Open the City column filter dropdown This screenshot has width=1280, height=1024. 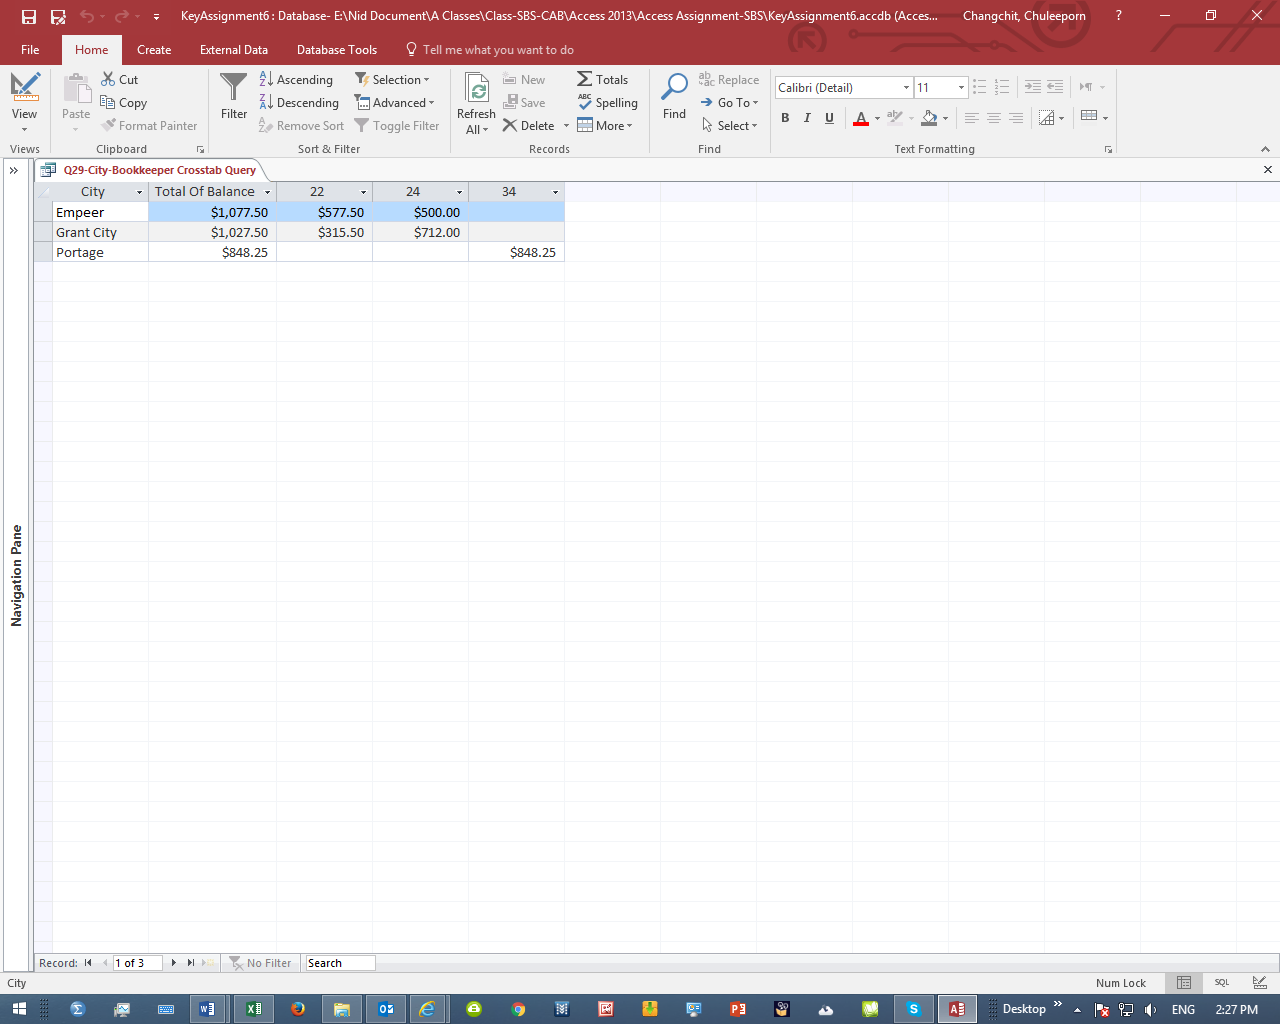click(x=139, y=191)
